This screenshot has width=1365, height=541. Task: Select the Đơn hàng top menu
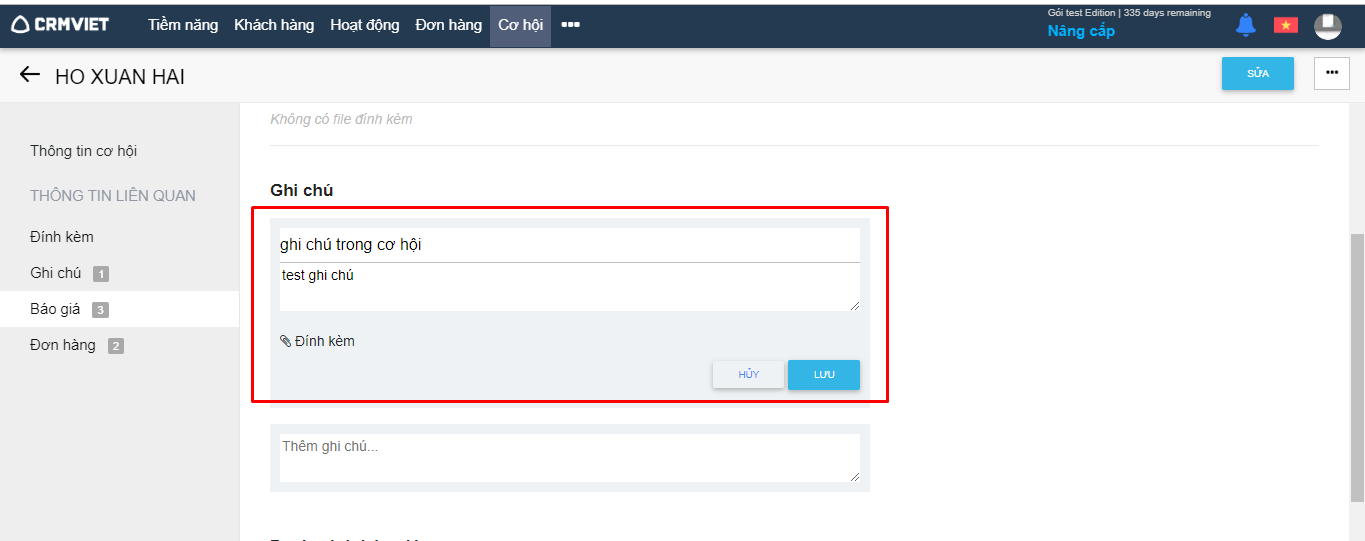tap(448, 25)
